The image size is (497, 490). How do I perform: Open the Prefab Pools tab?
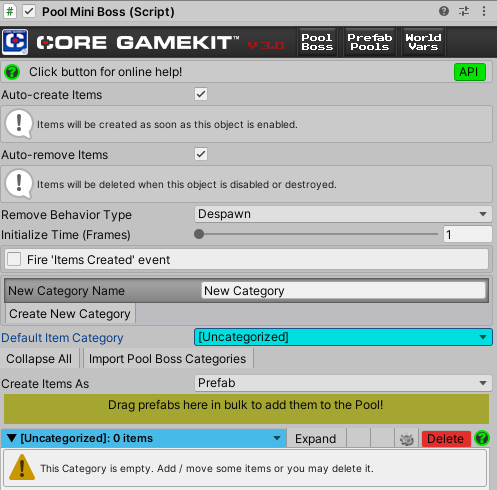coord(370,42)
